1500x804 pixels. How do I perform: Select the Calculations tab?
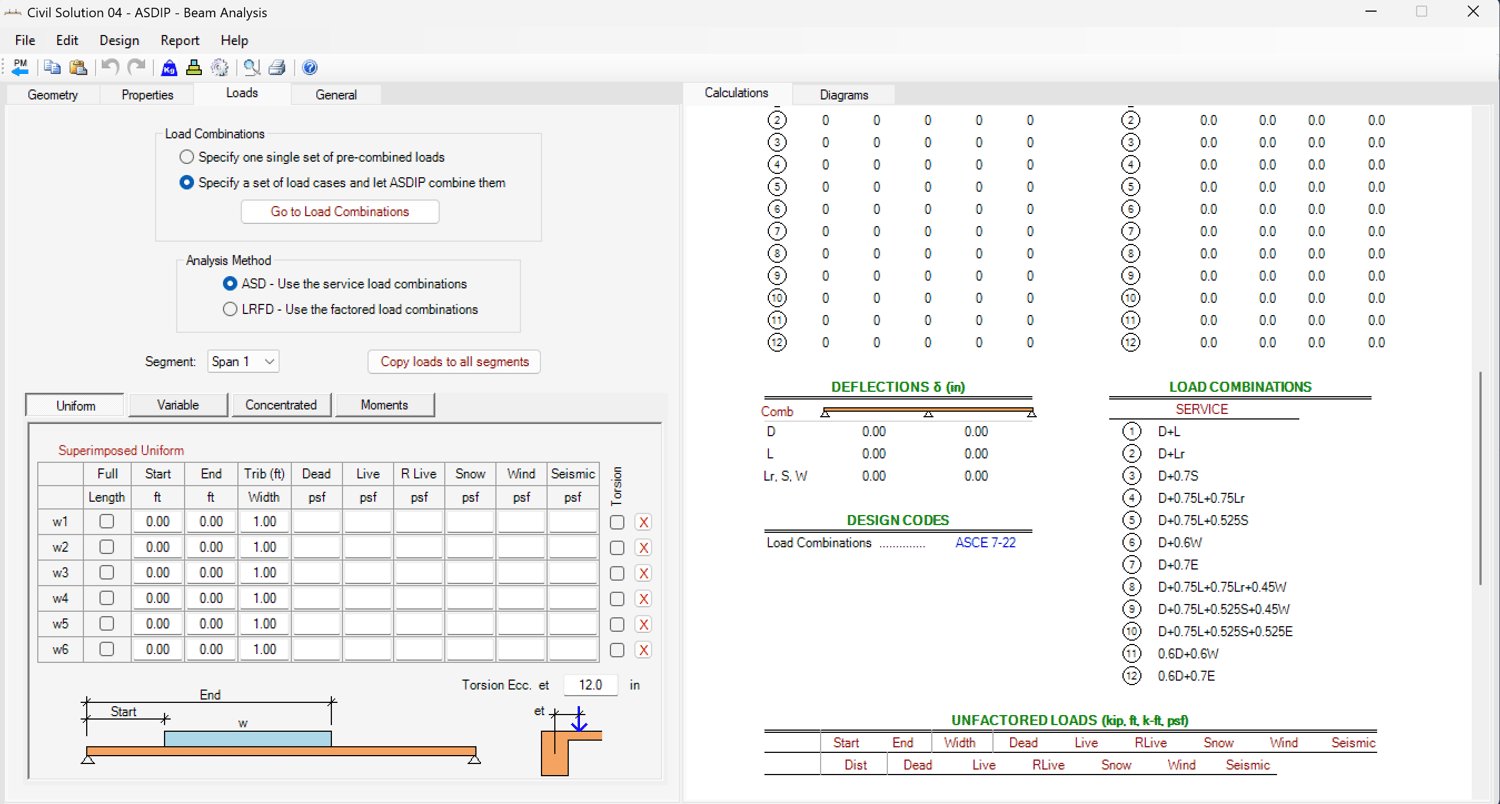pyautogui.click(x=737, y=93)
